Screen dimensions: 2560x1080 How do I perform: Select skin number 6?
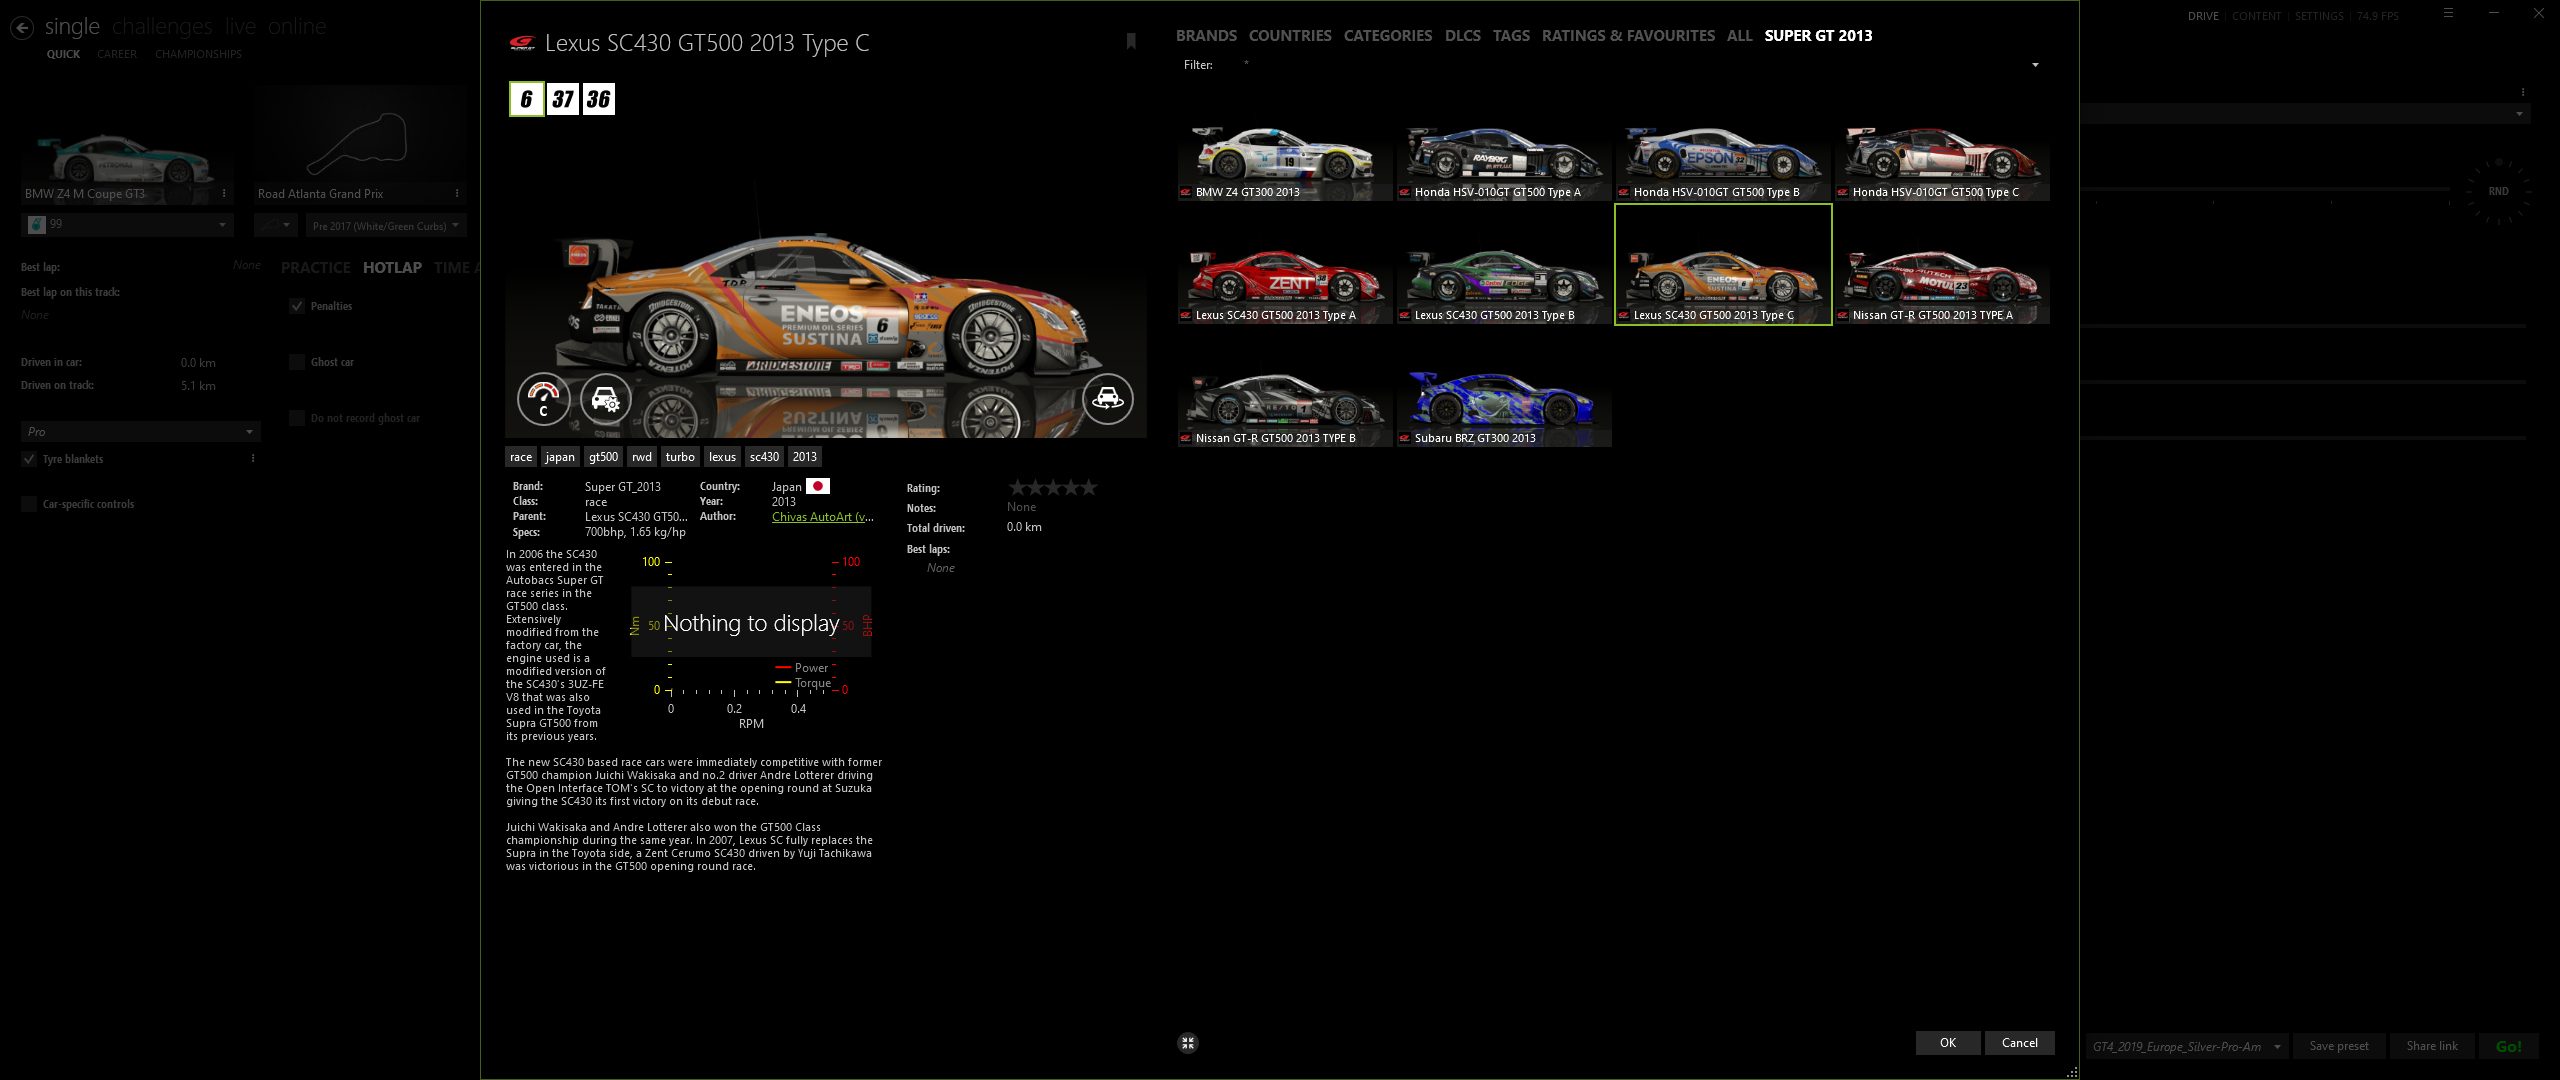coord(527,99)
